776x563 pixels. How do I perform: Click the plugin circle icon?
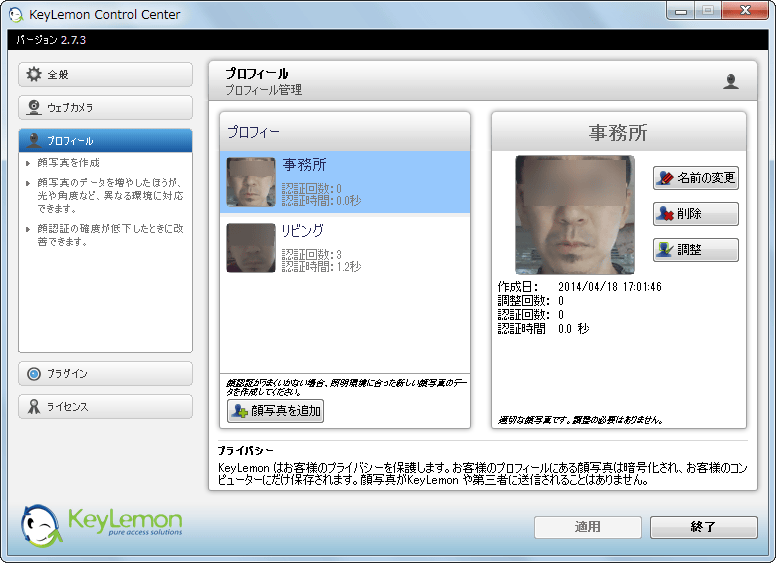click(x=34, y=374)
